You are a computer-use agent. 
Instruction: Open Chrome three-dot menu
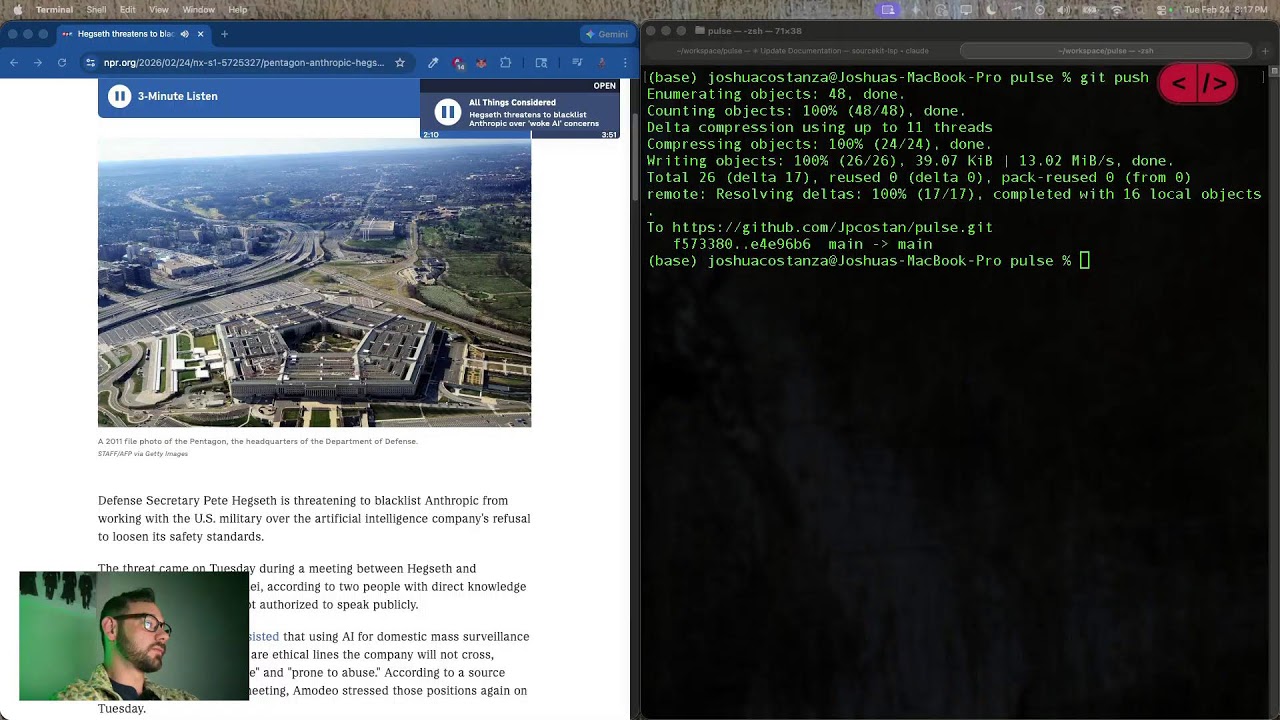625,63
